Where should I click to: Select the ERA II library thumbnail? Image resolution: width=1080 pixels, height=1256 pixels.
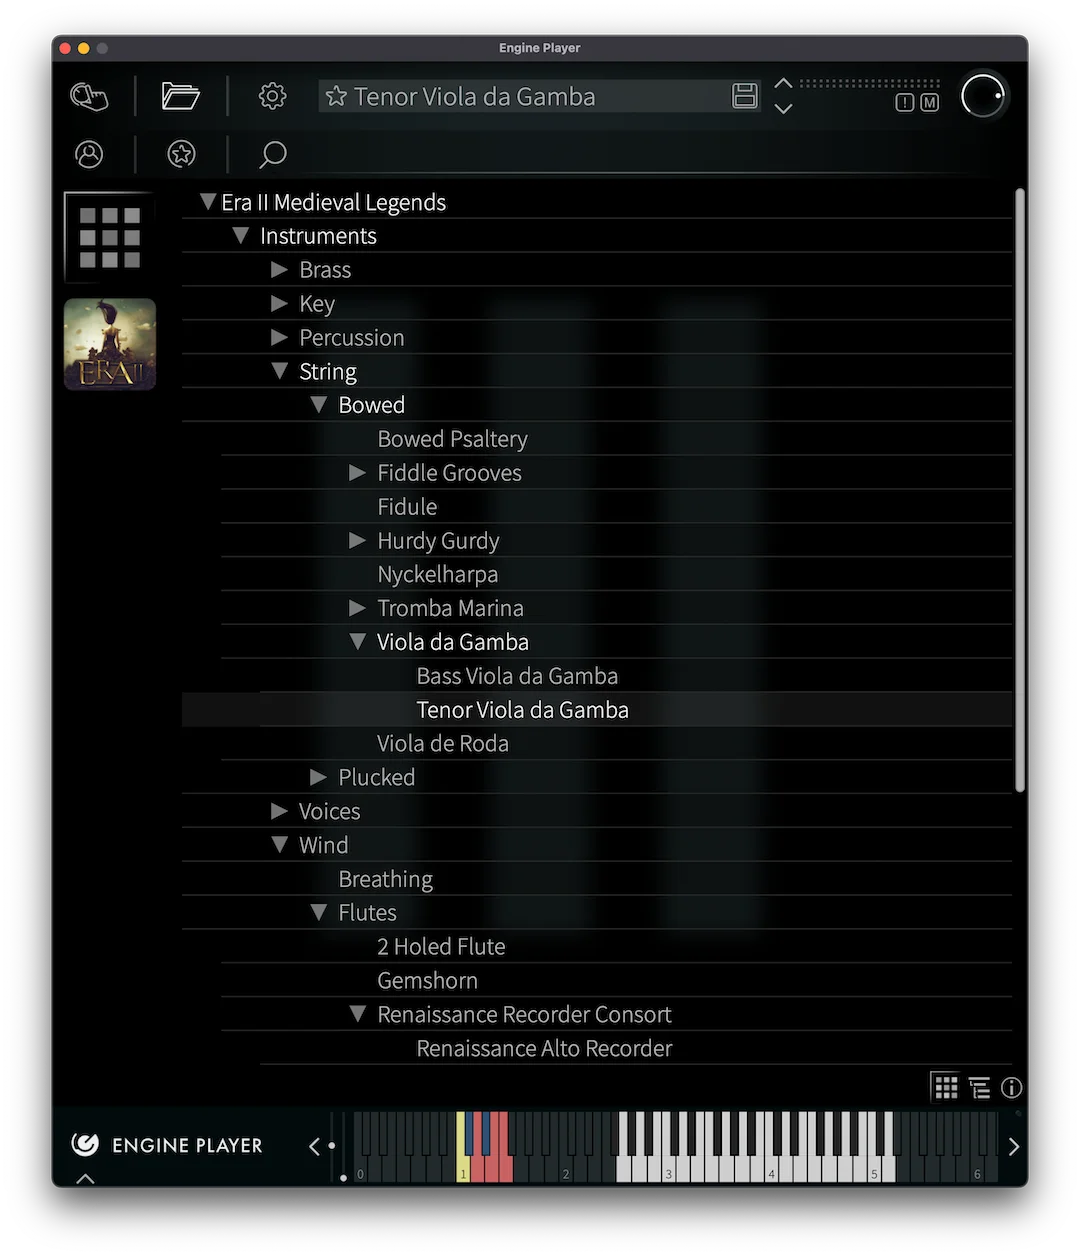point(110,344)
